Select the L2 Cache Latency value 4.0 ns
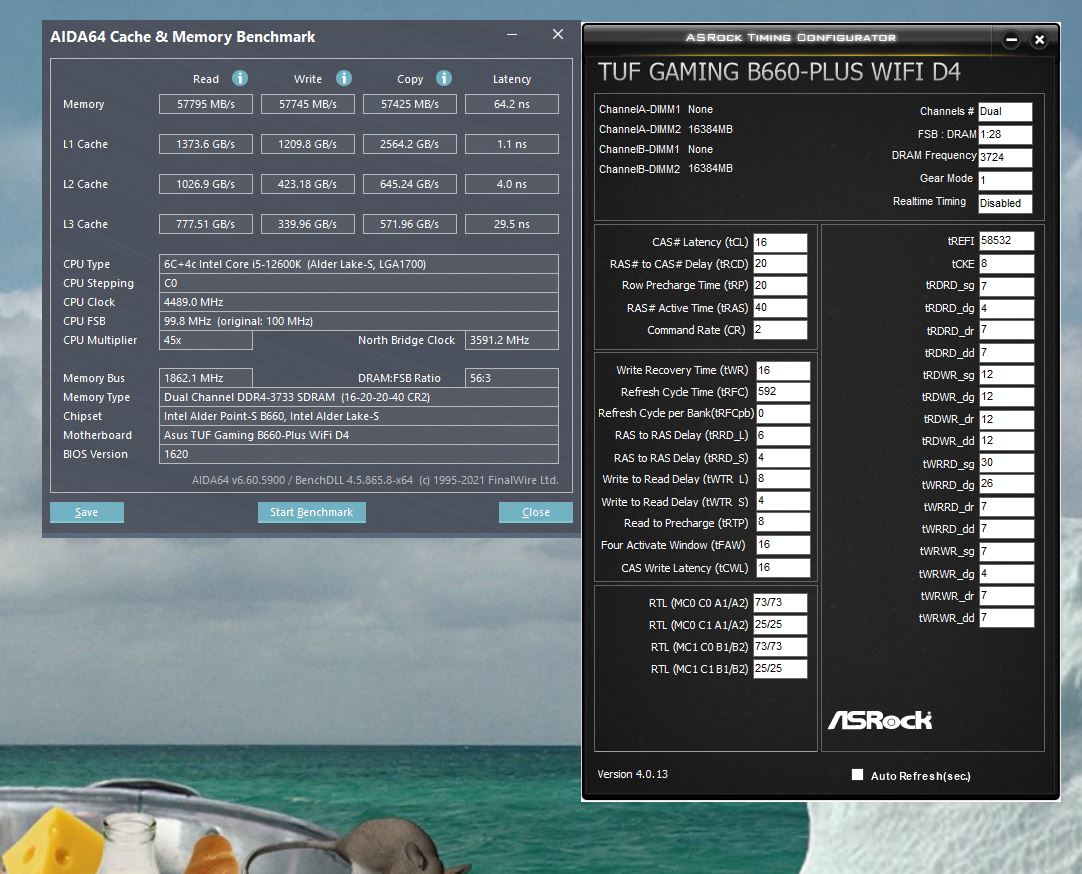This screenshot has height=874, width=1082. pyautogui.click(x=512, y=184)
